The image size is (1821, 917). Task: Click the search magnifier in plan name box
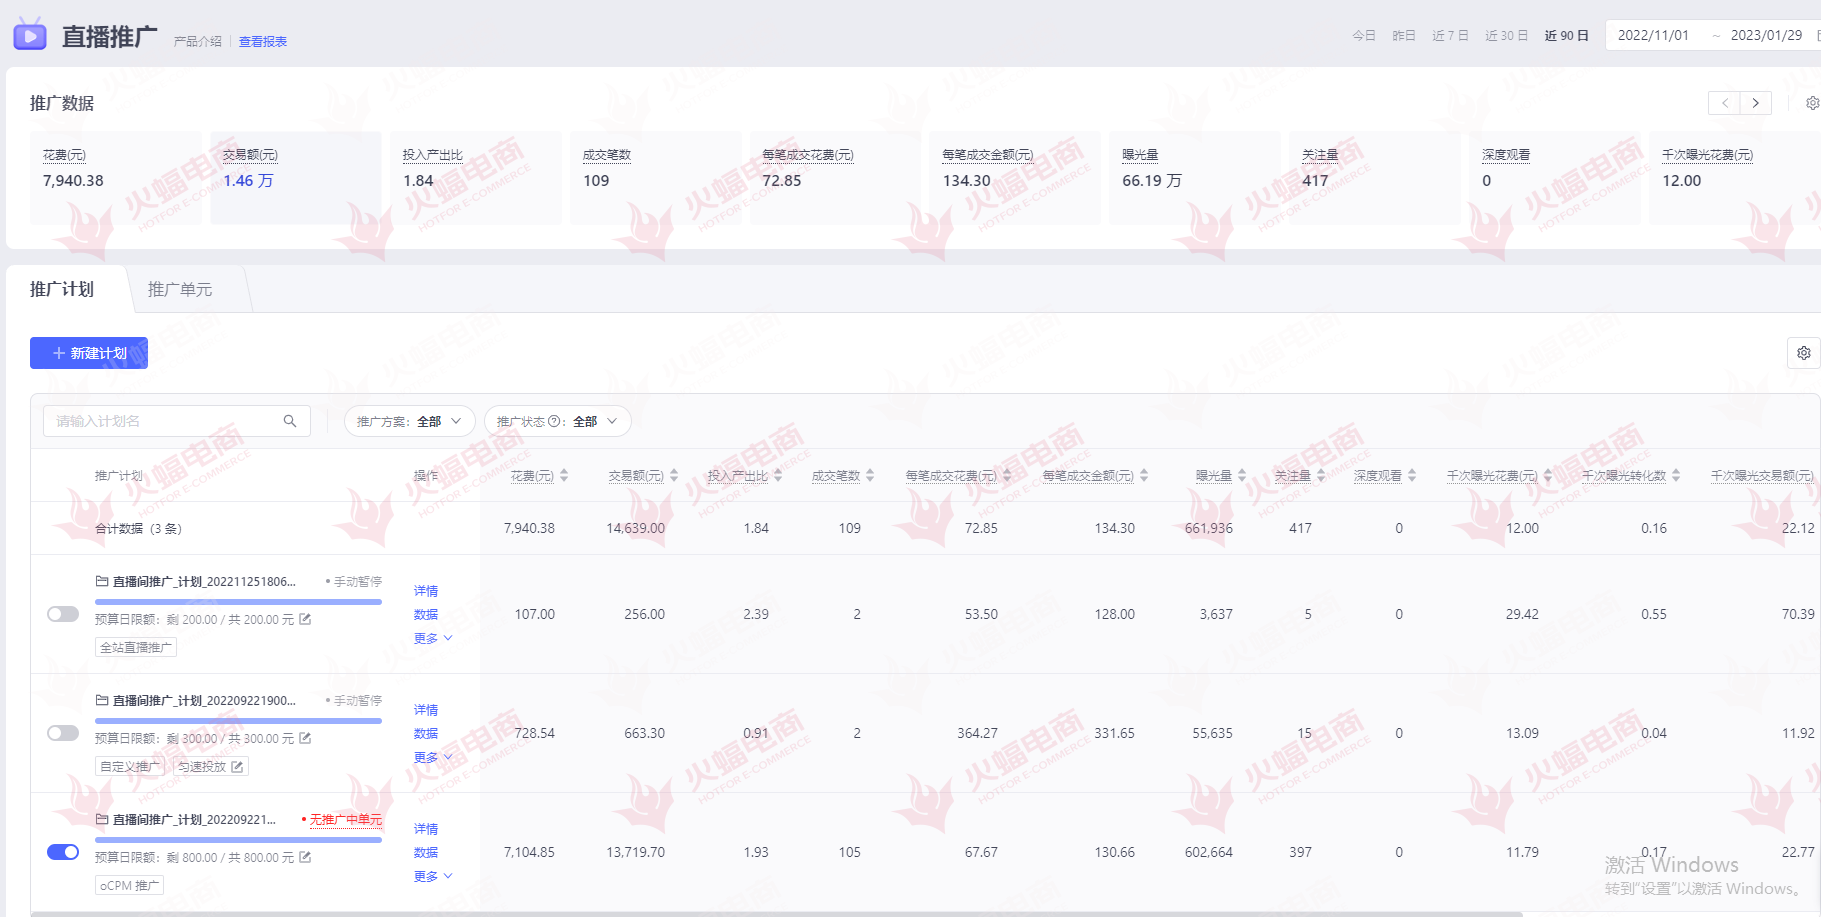point(290,421)
